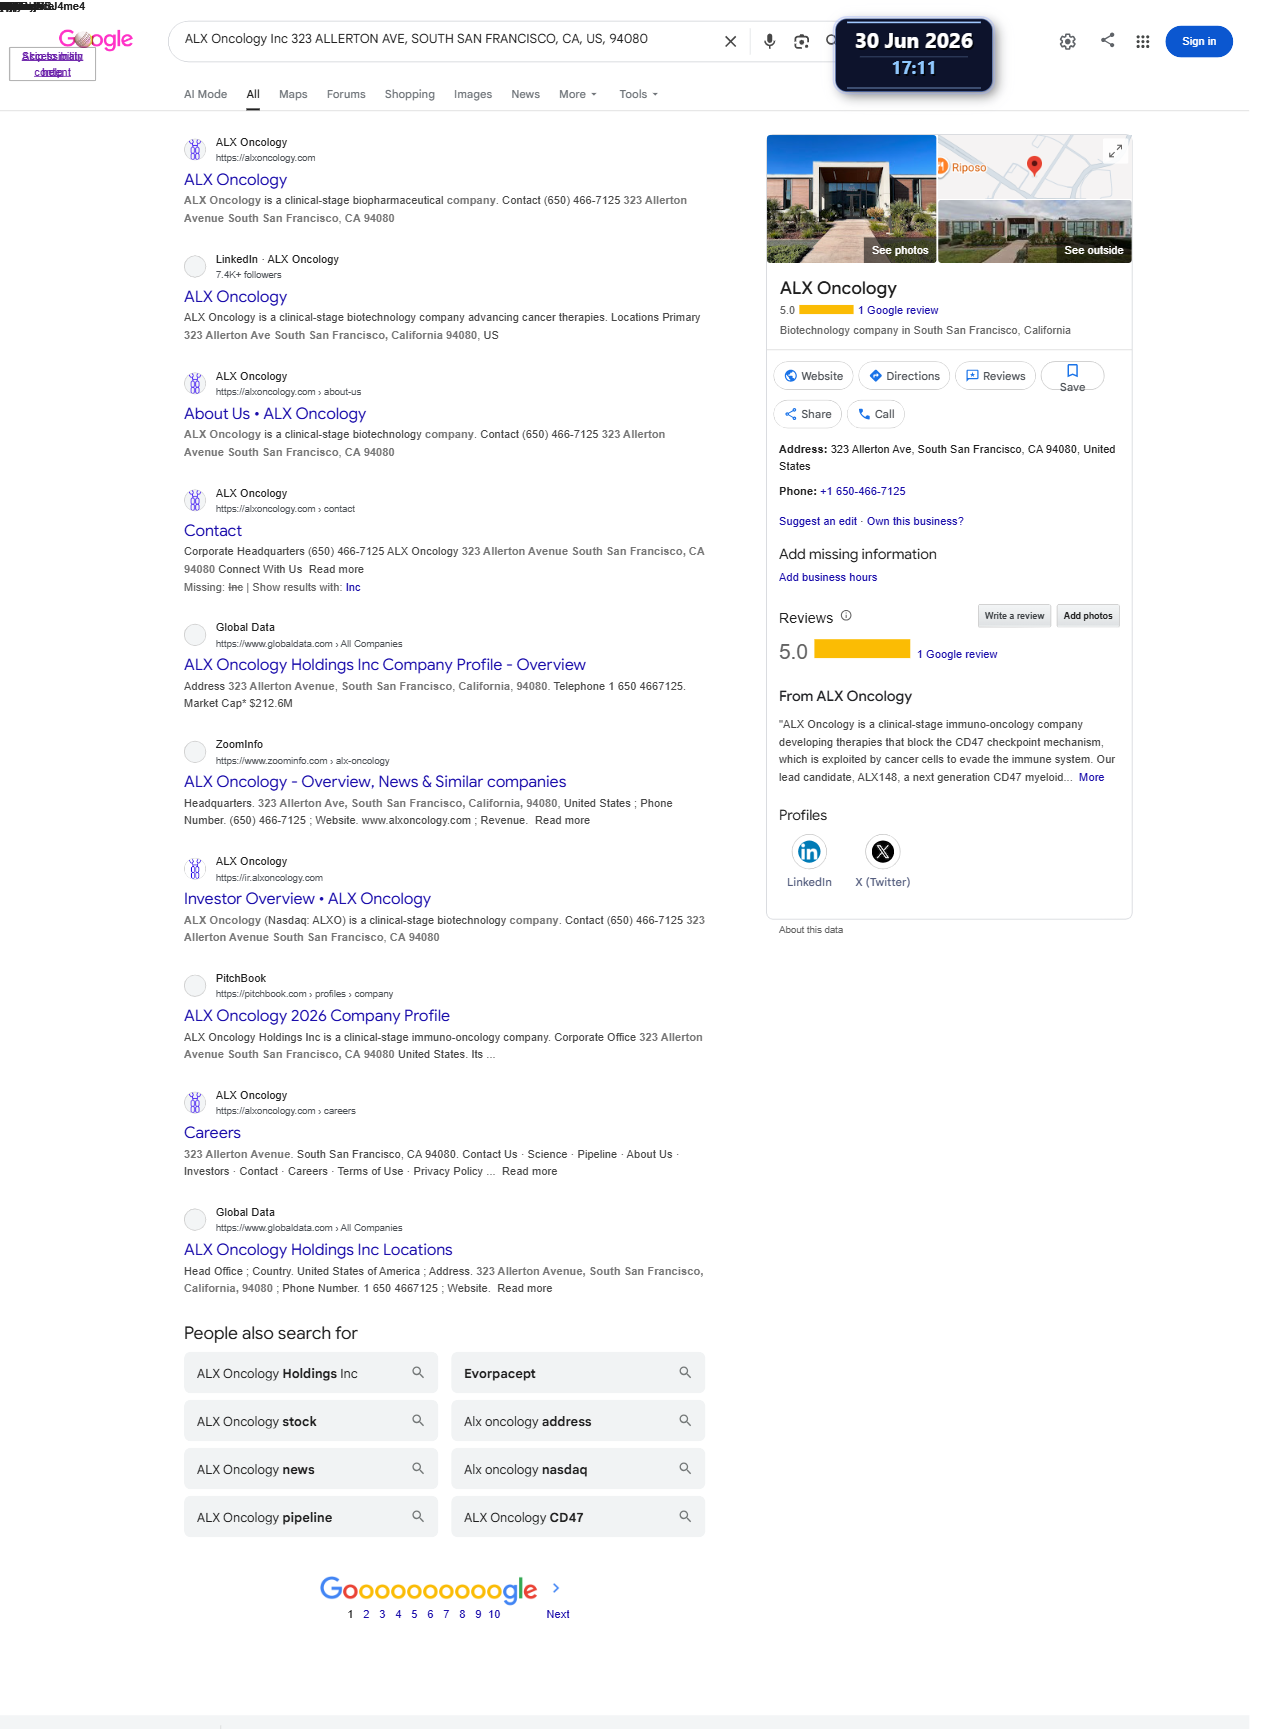The height and width of the screenshot is (1729, 1264).
Task: Click Suggest an edit link
Action: pos(818,521)
